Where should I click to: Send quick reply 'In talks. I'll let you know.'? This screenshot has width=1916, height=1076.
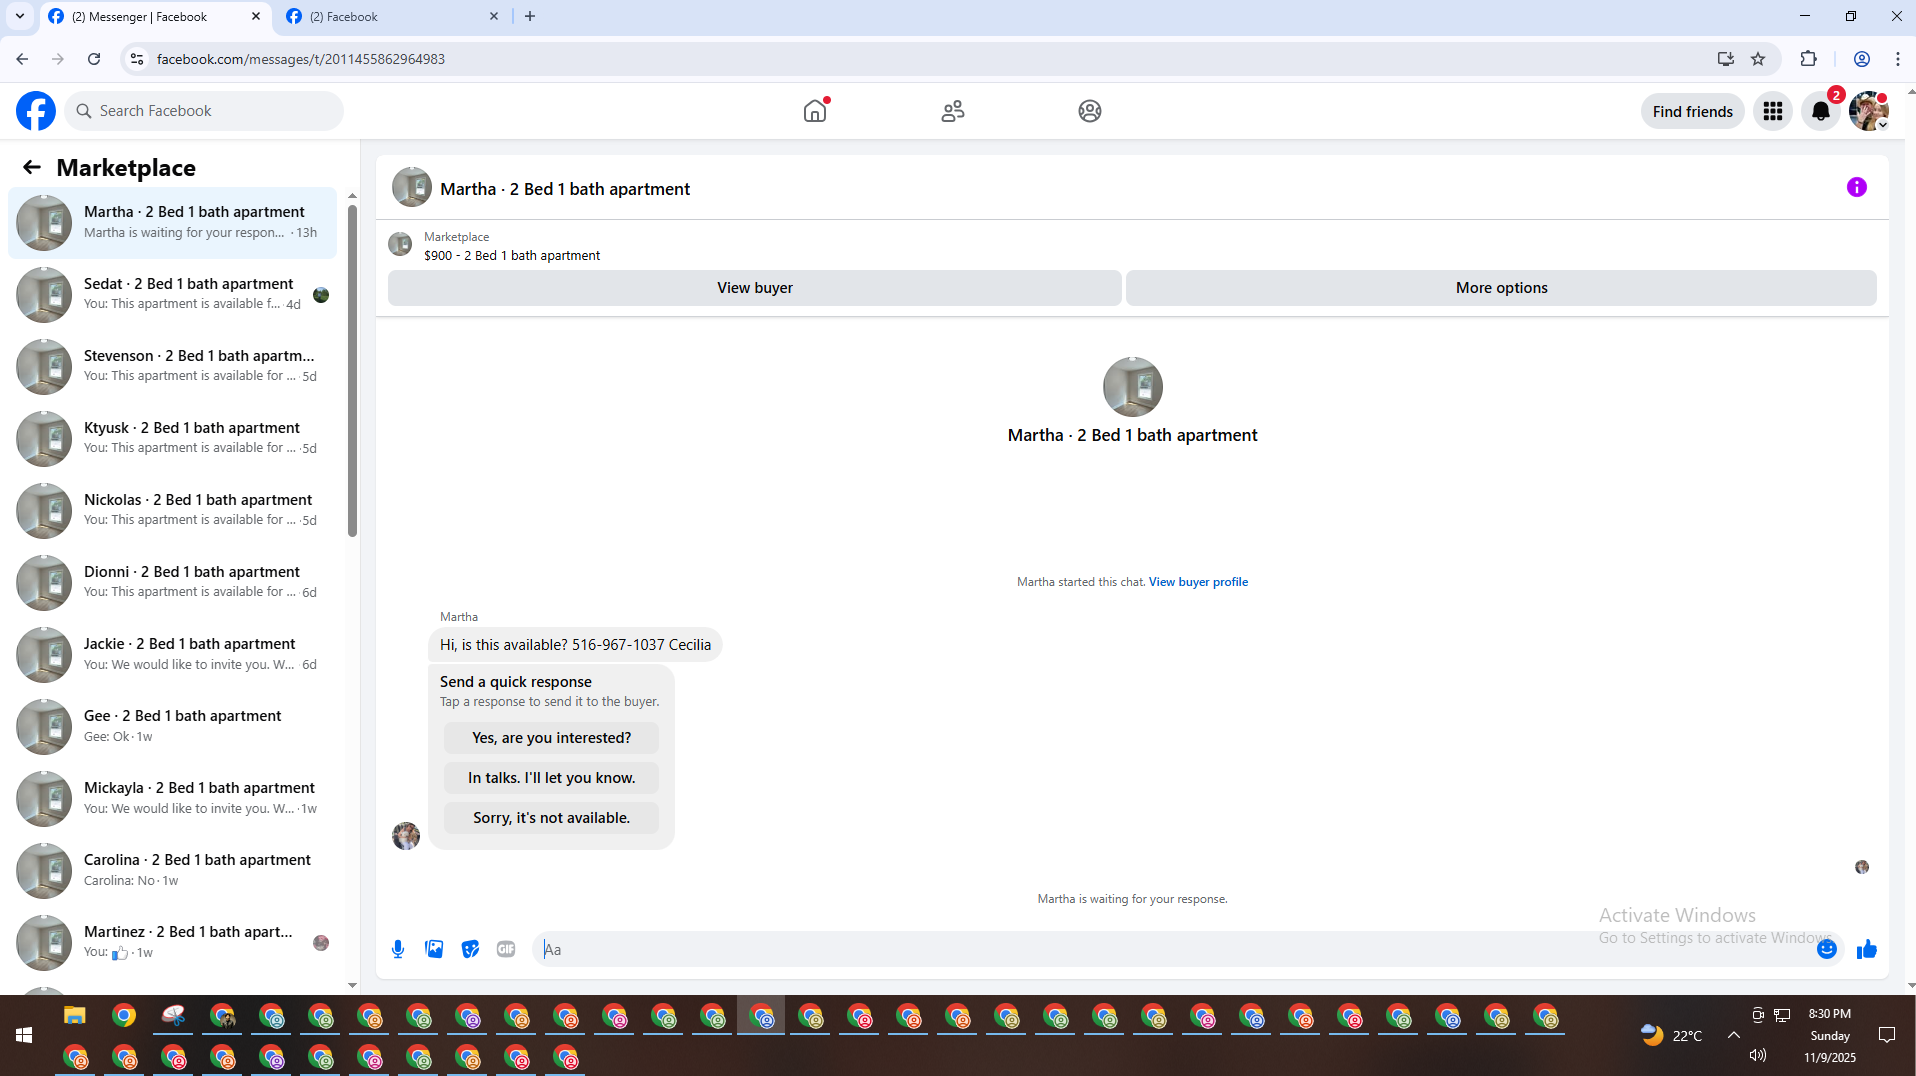[551, 778]
